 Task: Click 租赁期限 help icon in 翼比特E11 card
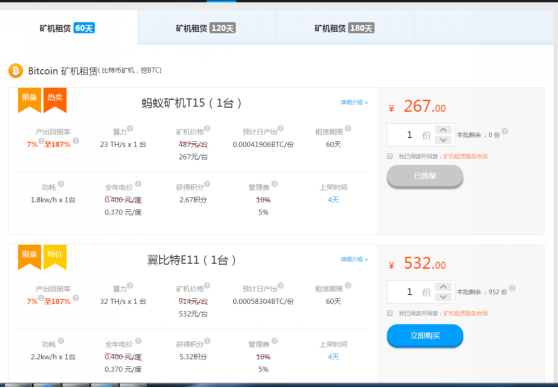pyautogui.click(x=348, y=285)
